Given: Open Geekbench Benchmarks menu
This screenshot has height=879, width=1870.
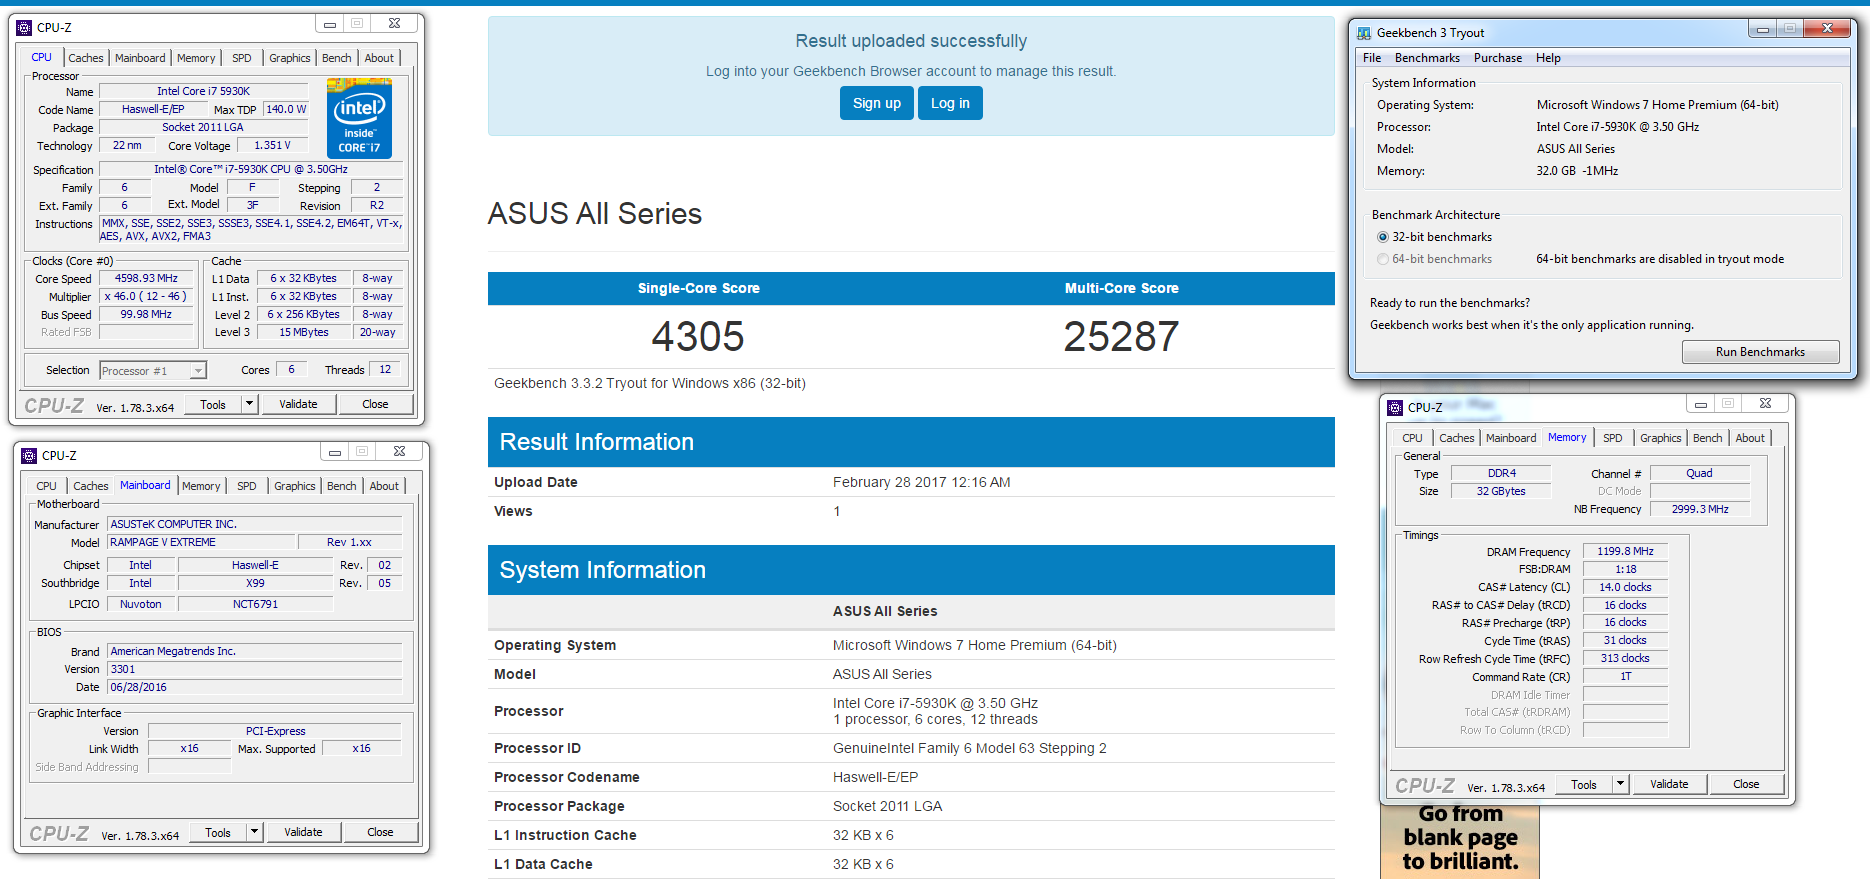Looking at the screenshot, I should (1427, 58).
